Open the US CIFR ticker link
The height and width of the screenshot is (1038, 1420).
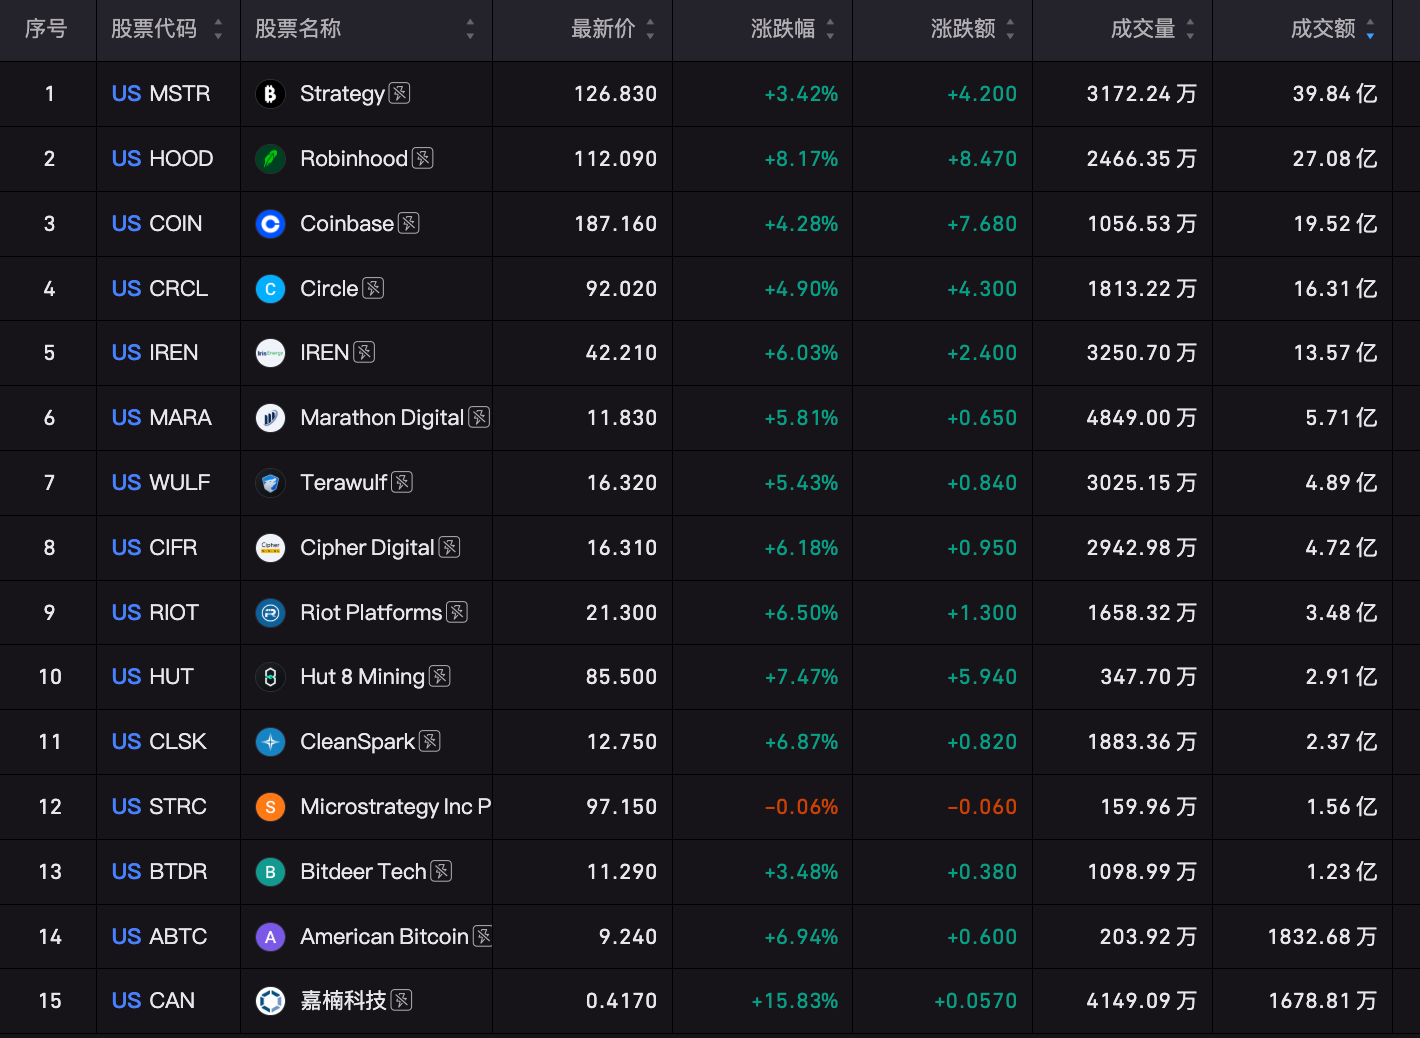click(x=155, y=548)
